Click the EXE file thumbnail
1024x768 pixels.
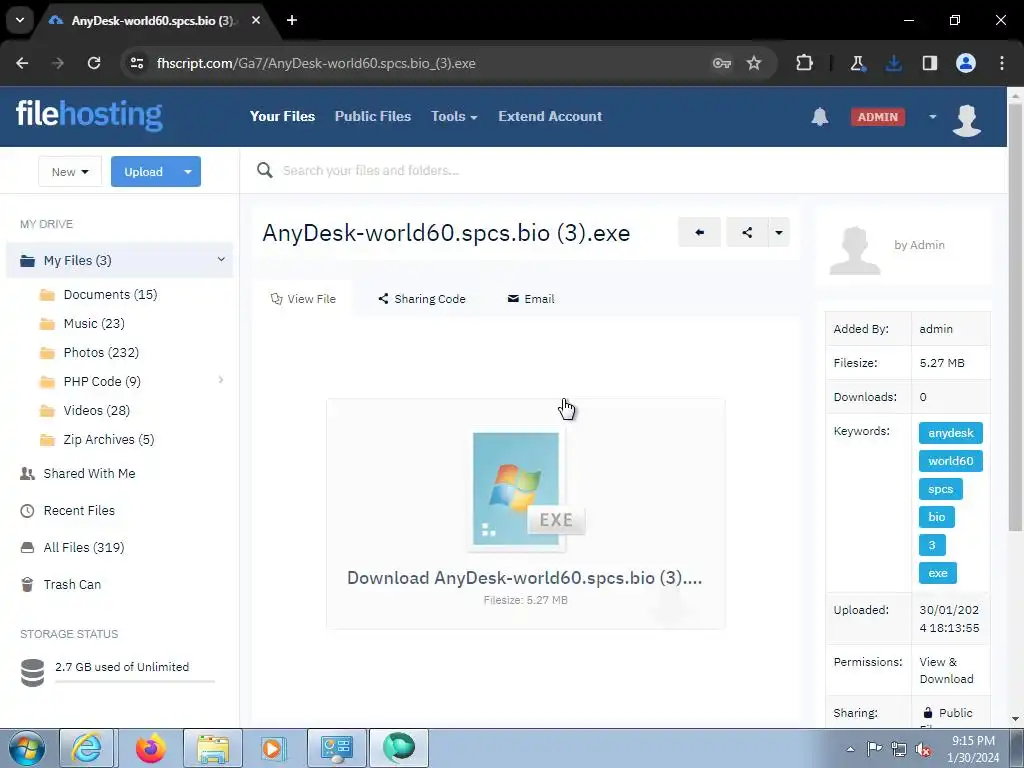click(x=525, y=489)
